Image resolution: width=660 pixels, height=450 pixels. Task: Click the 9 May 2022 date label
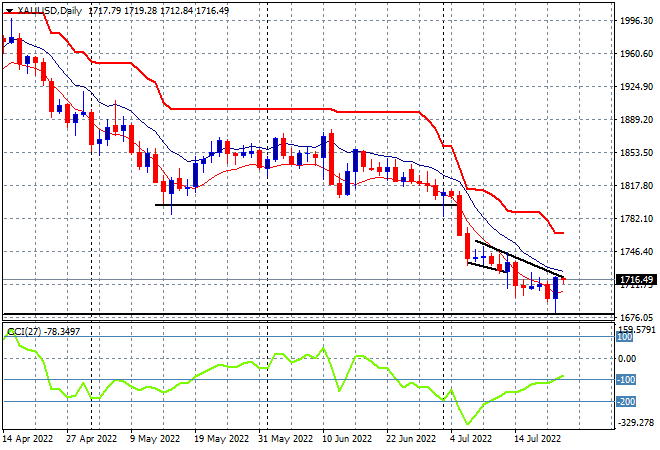(155, 438)
